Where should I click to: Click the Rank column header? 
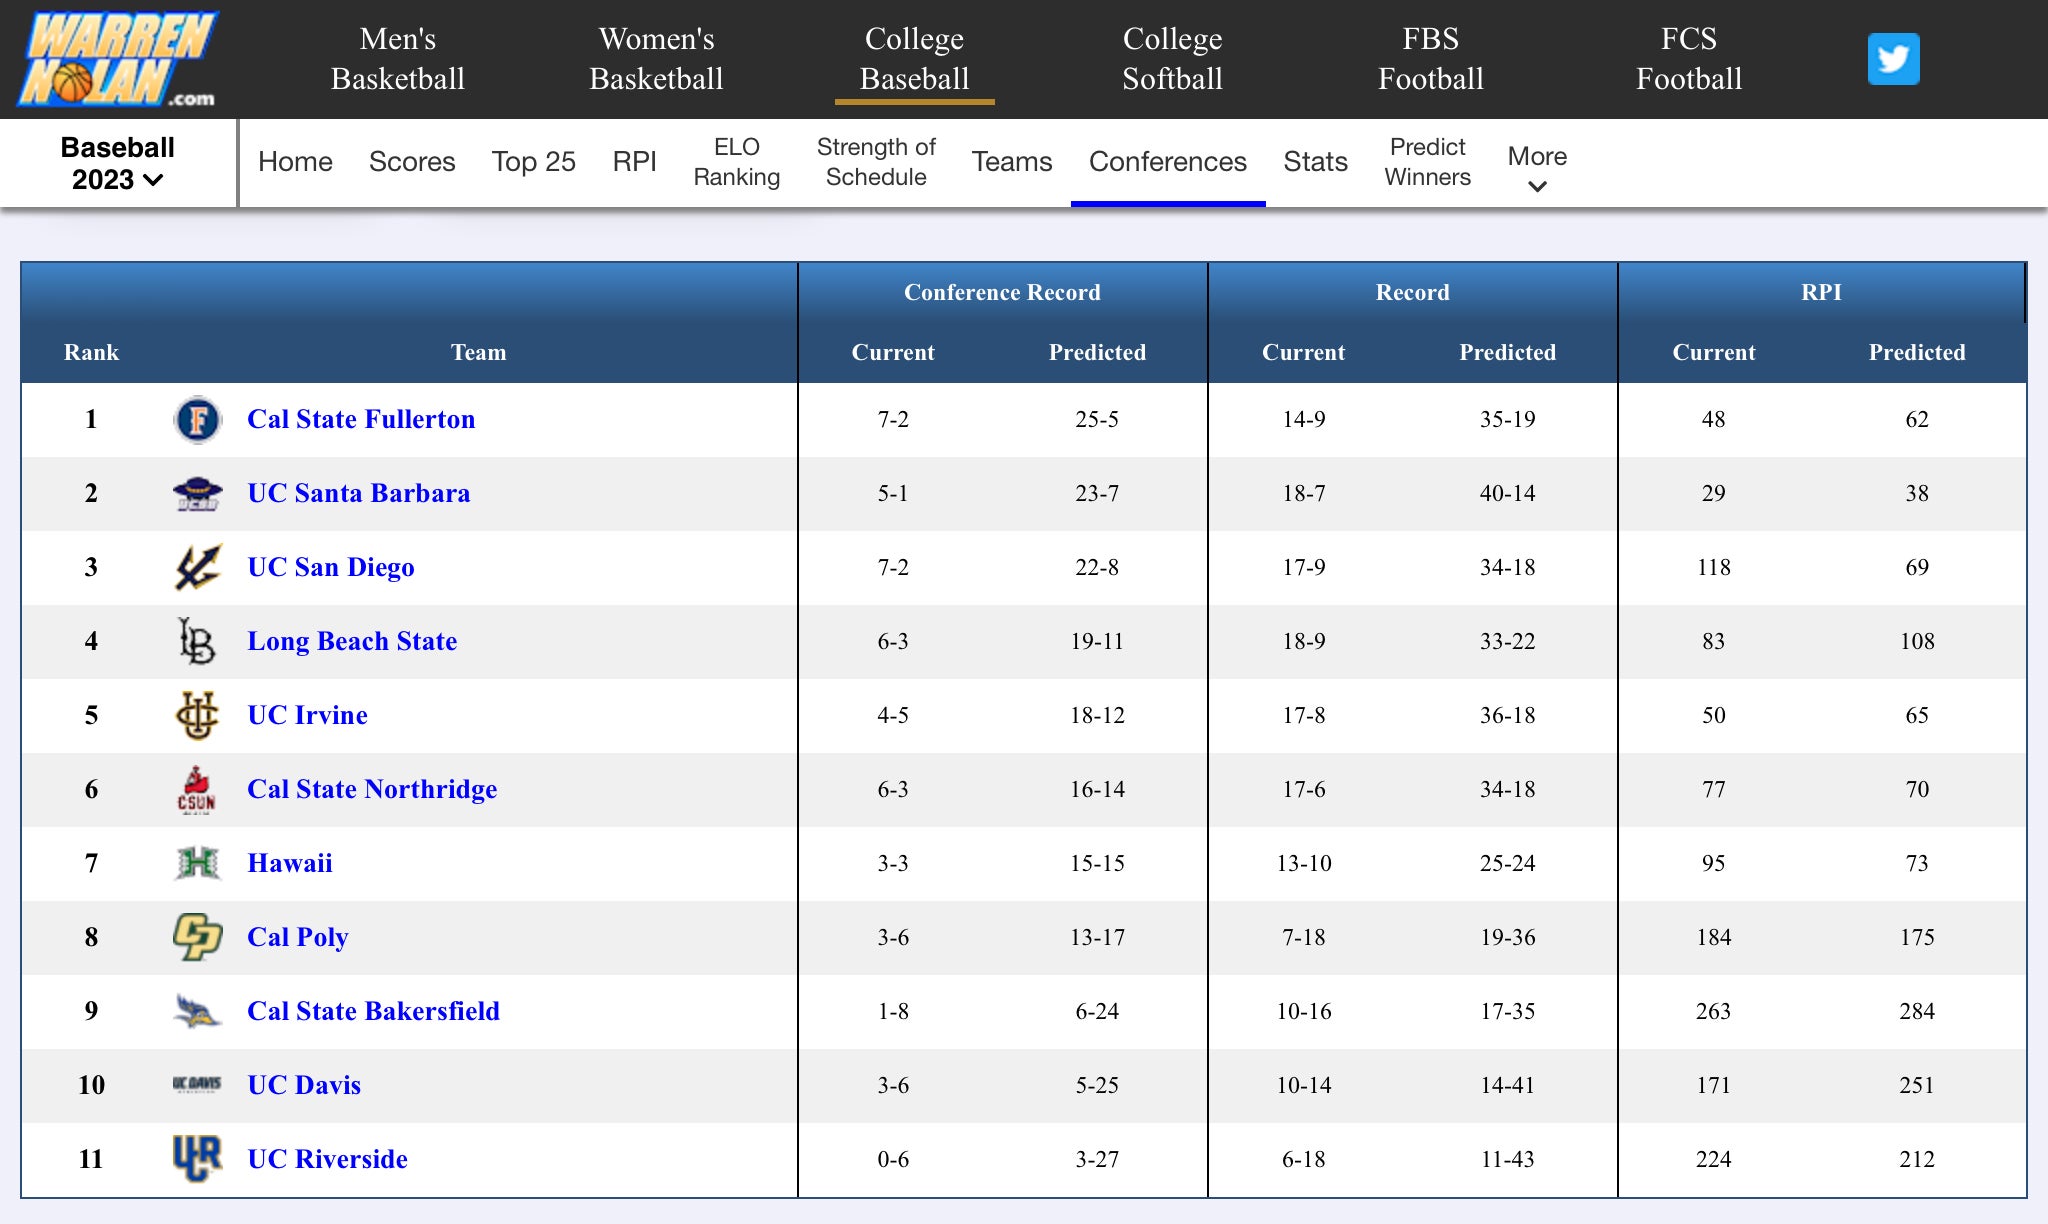point(91,352)
